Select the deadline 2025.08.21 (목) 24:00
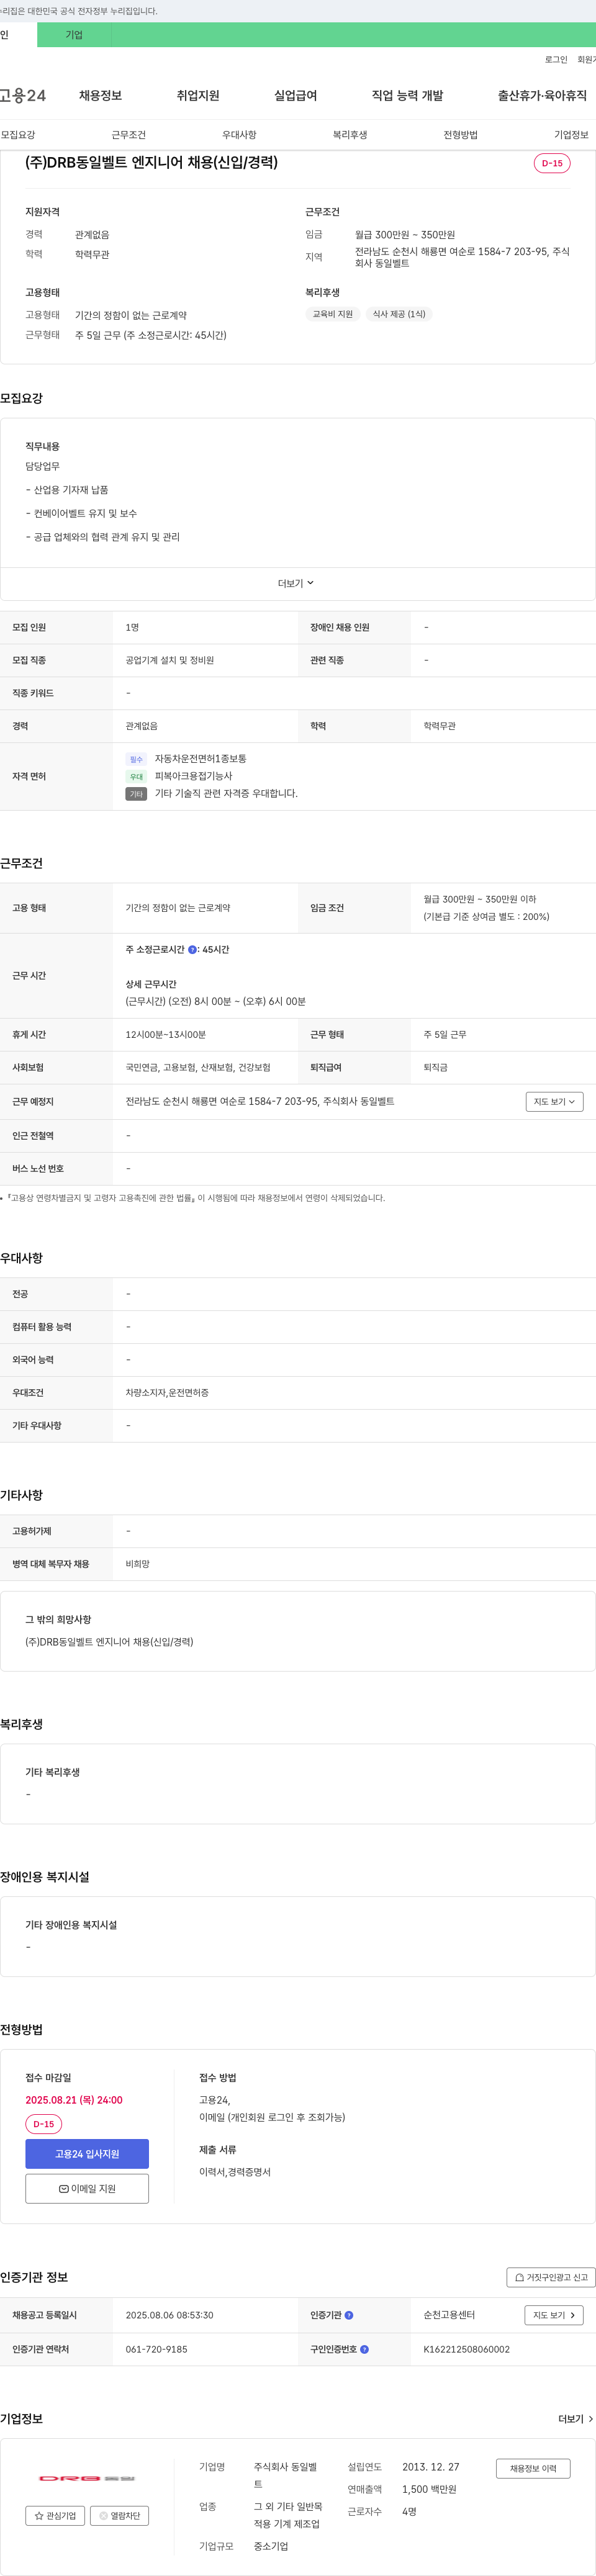 [x=74, y=2100]
